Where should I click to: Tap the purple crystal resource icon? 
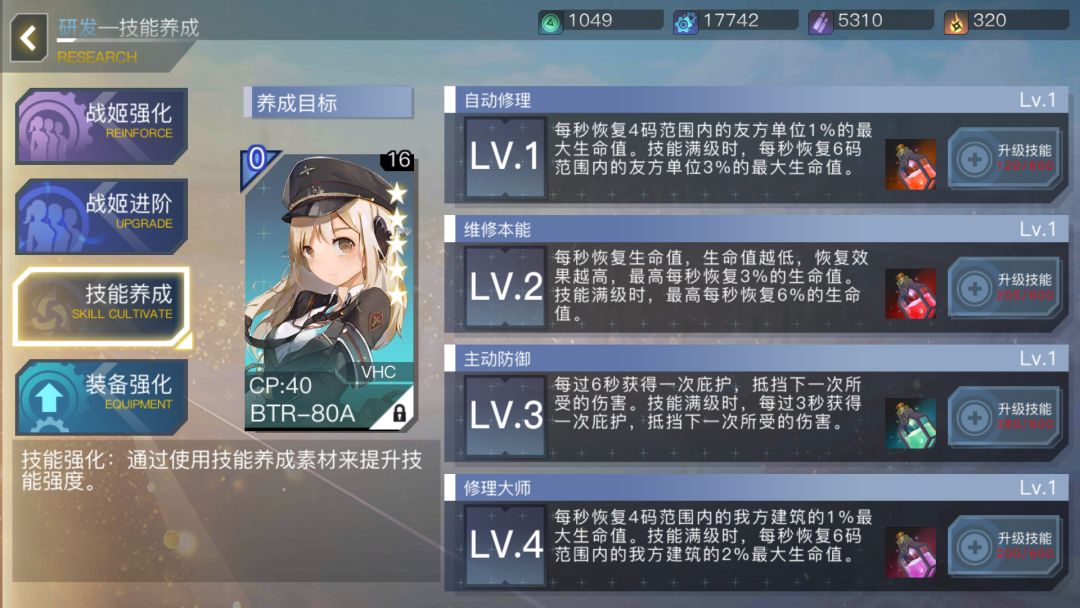coord(820,23)
